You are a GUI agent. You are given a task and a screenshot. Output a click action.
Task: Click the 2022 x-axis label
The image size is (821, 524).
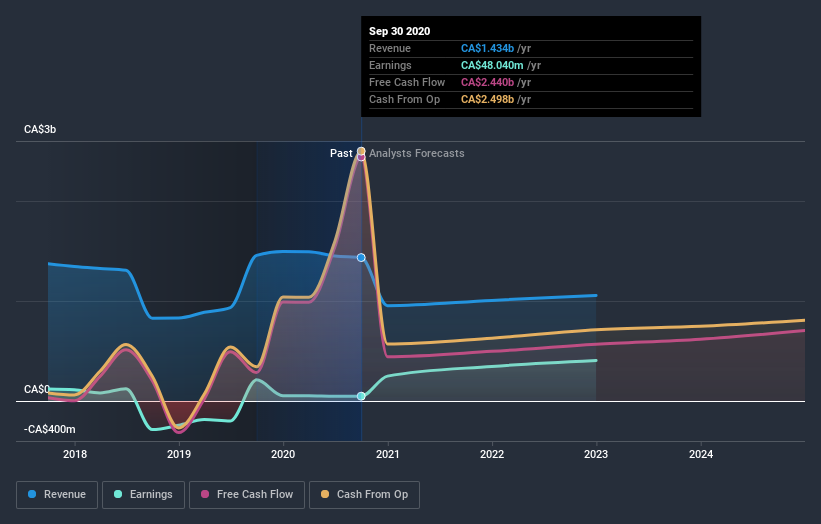click(x=492, y=454)
